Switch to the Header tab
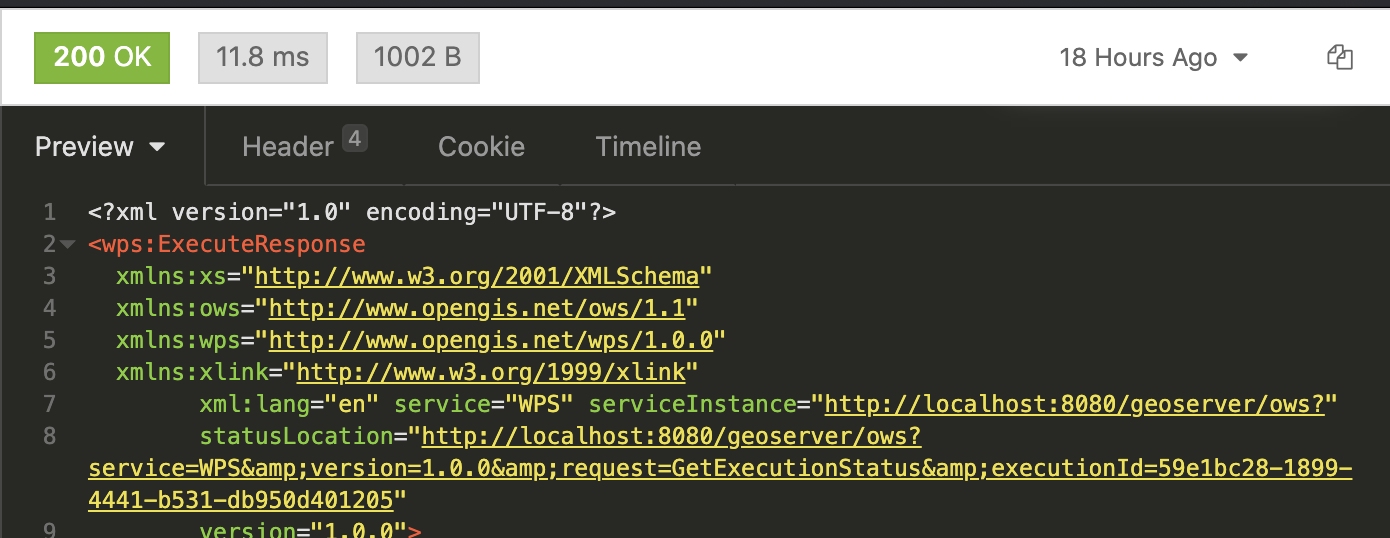The height and width of the screenshot is (538, 1390). coord(287,147)
